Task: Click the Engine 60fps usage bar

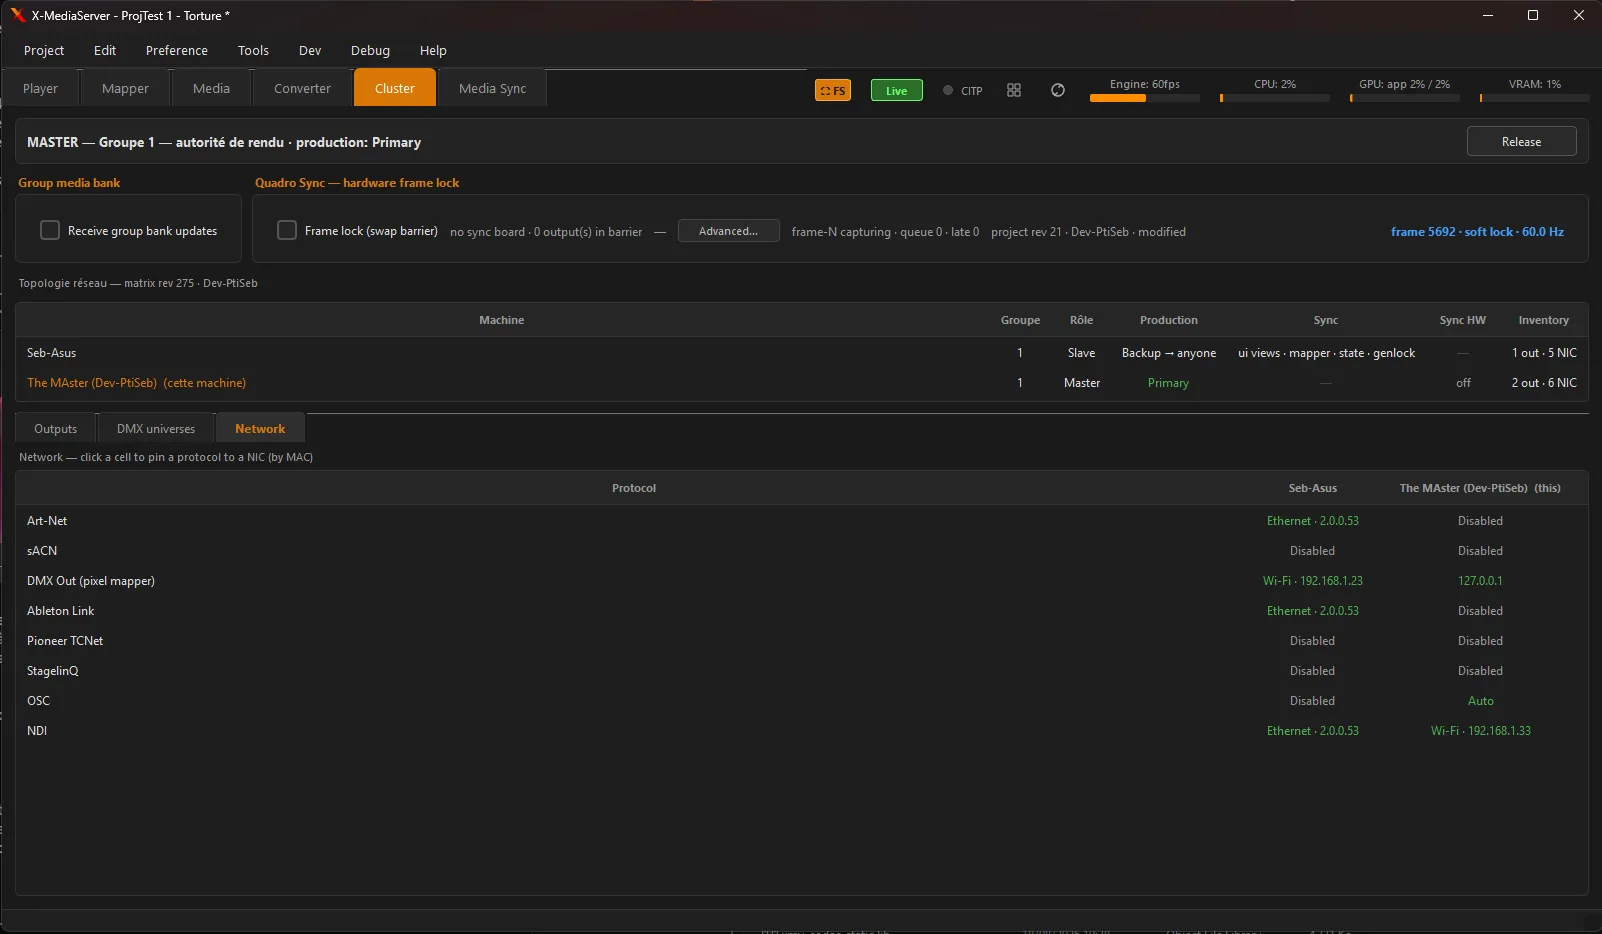Action: pyautogui.click(x=1144, y=98)
